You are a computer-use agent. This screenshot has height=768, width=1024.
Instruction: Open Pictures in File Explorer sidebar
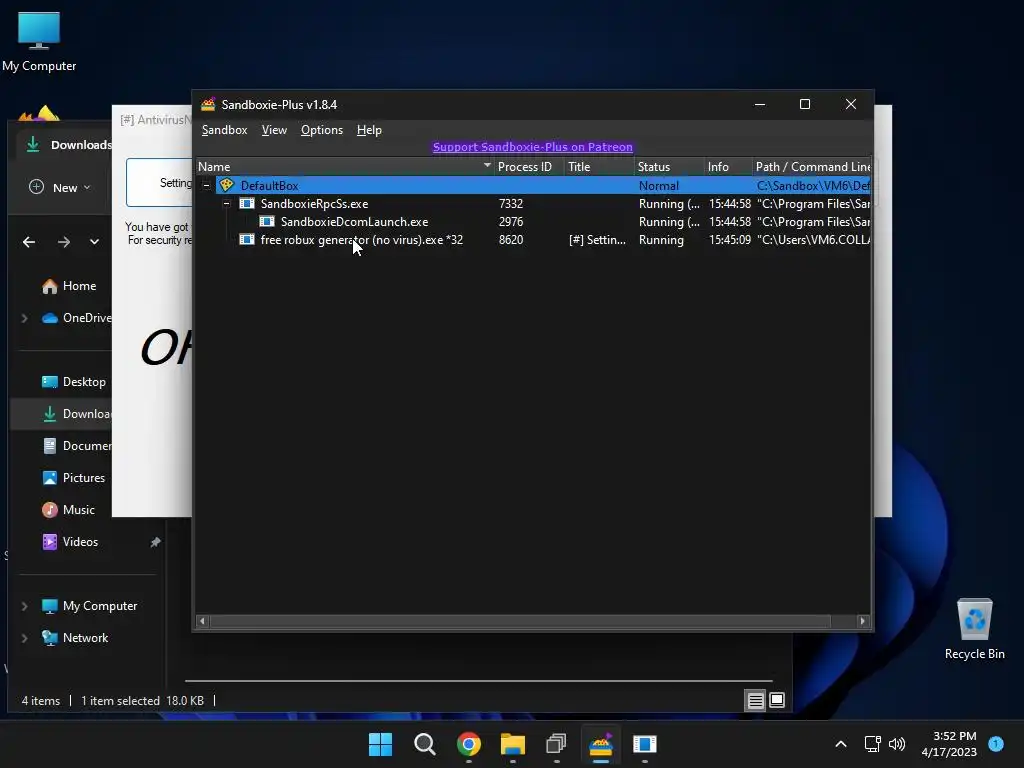point(73,478)
